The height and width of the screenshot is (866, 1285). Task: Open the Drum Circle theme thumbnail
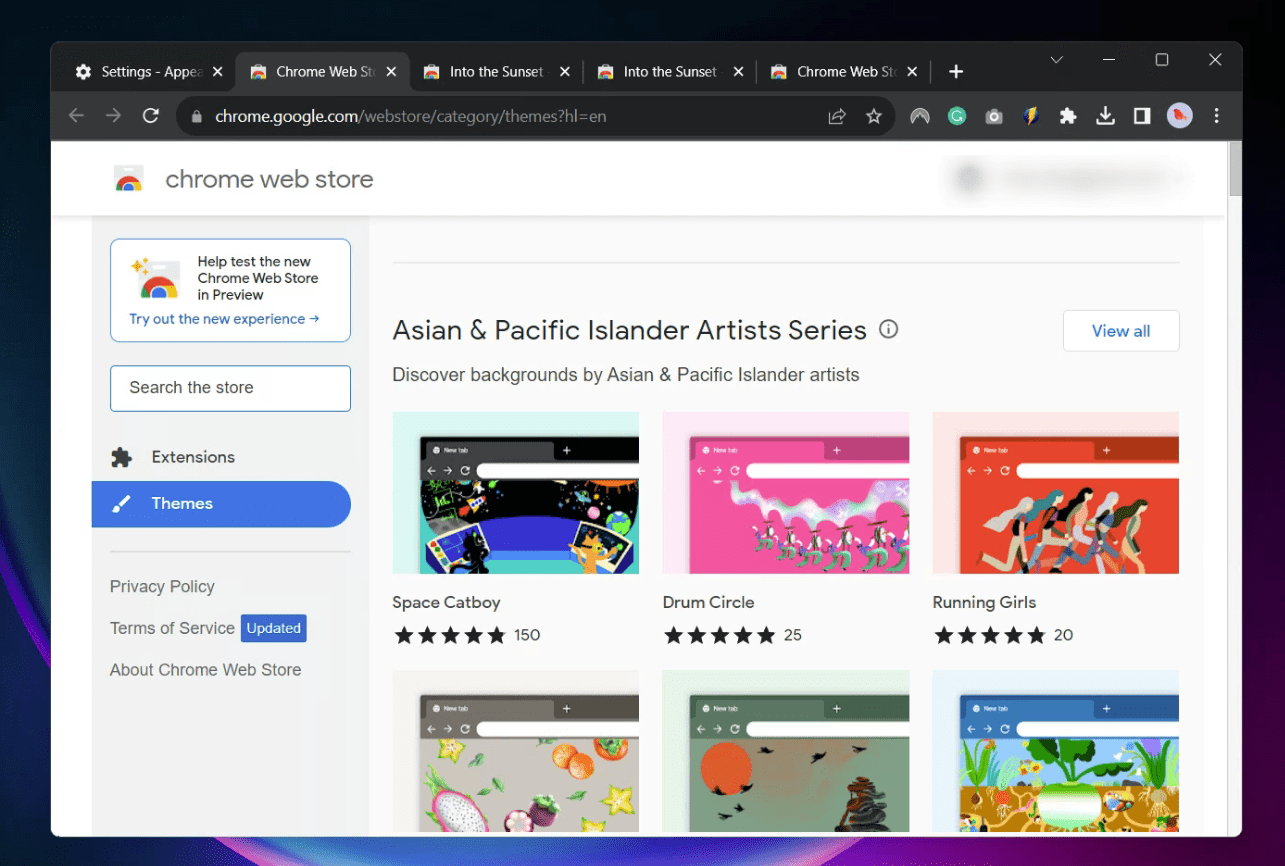pos(786,492)
